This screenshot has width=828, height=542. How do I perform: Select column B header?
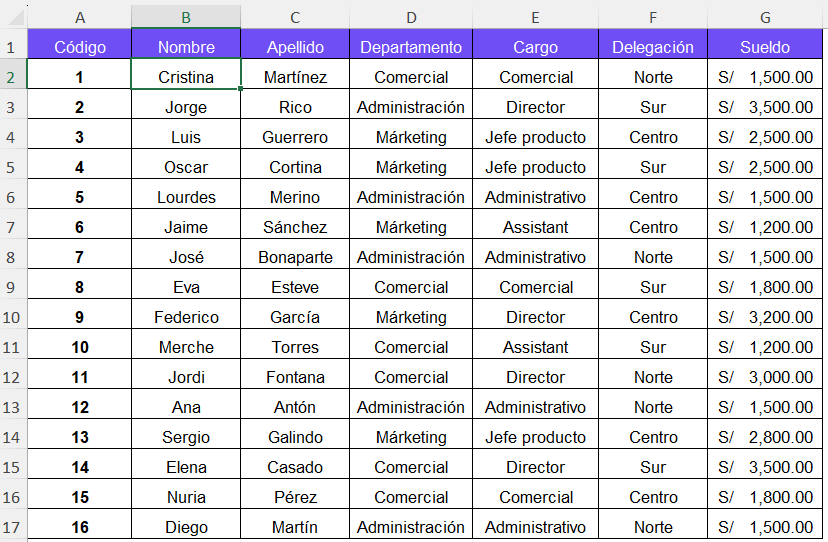click(x=186, y=17)
